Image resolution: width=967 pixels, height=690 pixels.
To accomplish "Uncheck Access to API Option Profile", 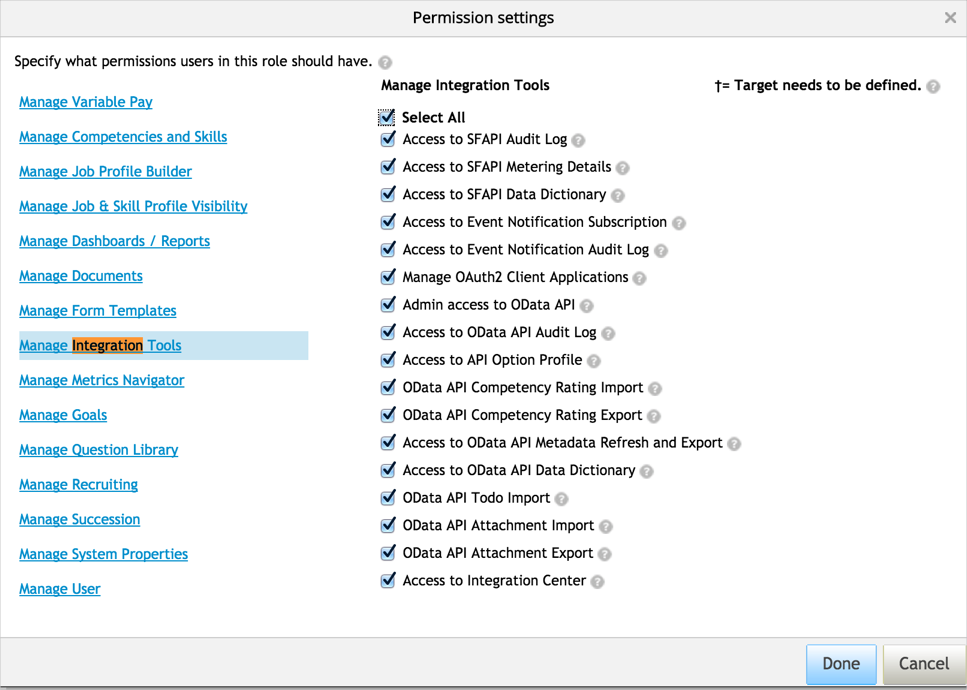I will click(389, 359).
